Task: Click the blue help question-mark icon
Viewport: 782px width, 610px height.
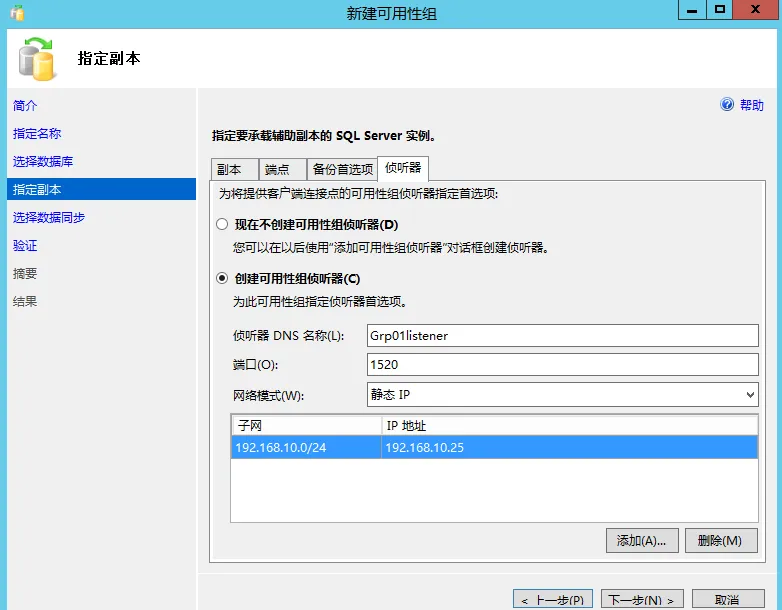Action: (x=727, y=104)
